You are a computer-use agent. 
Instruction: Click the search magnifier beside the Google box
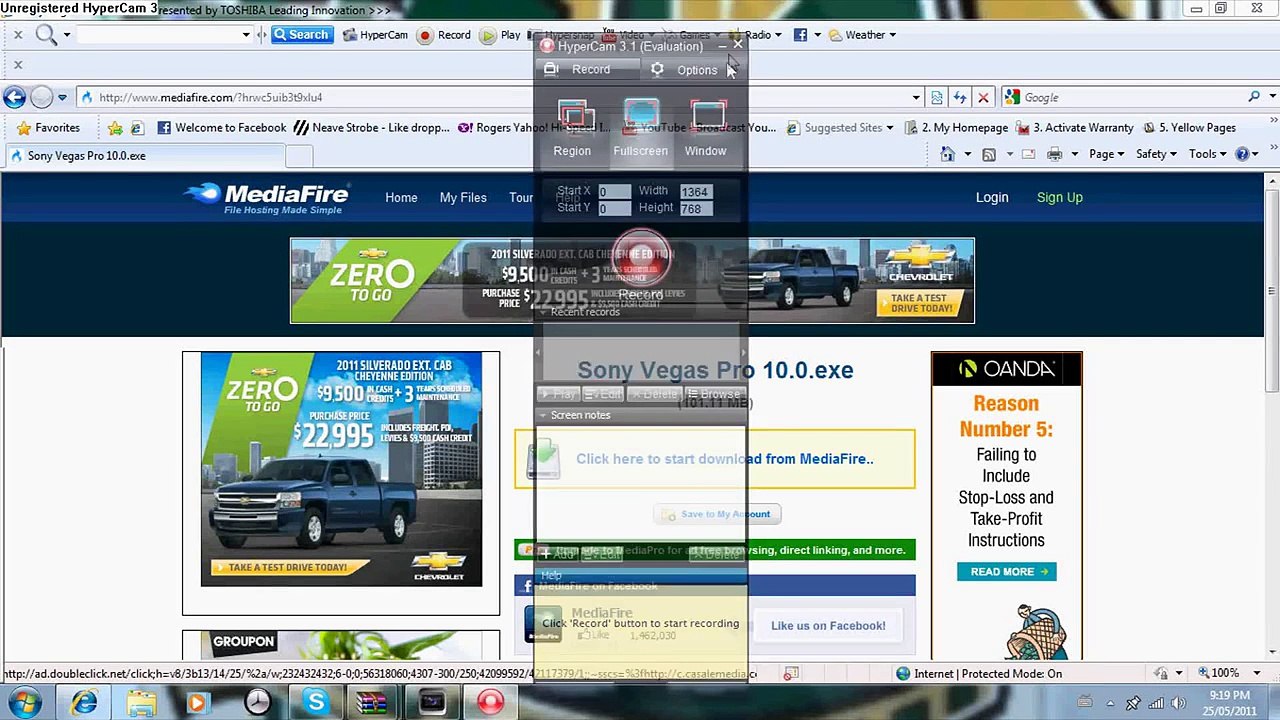pos(1254,97)
